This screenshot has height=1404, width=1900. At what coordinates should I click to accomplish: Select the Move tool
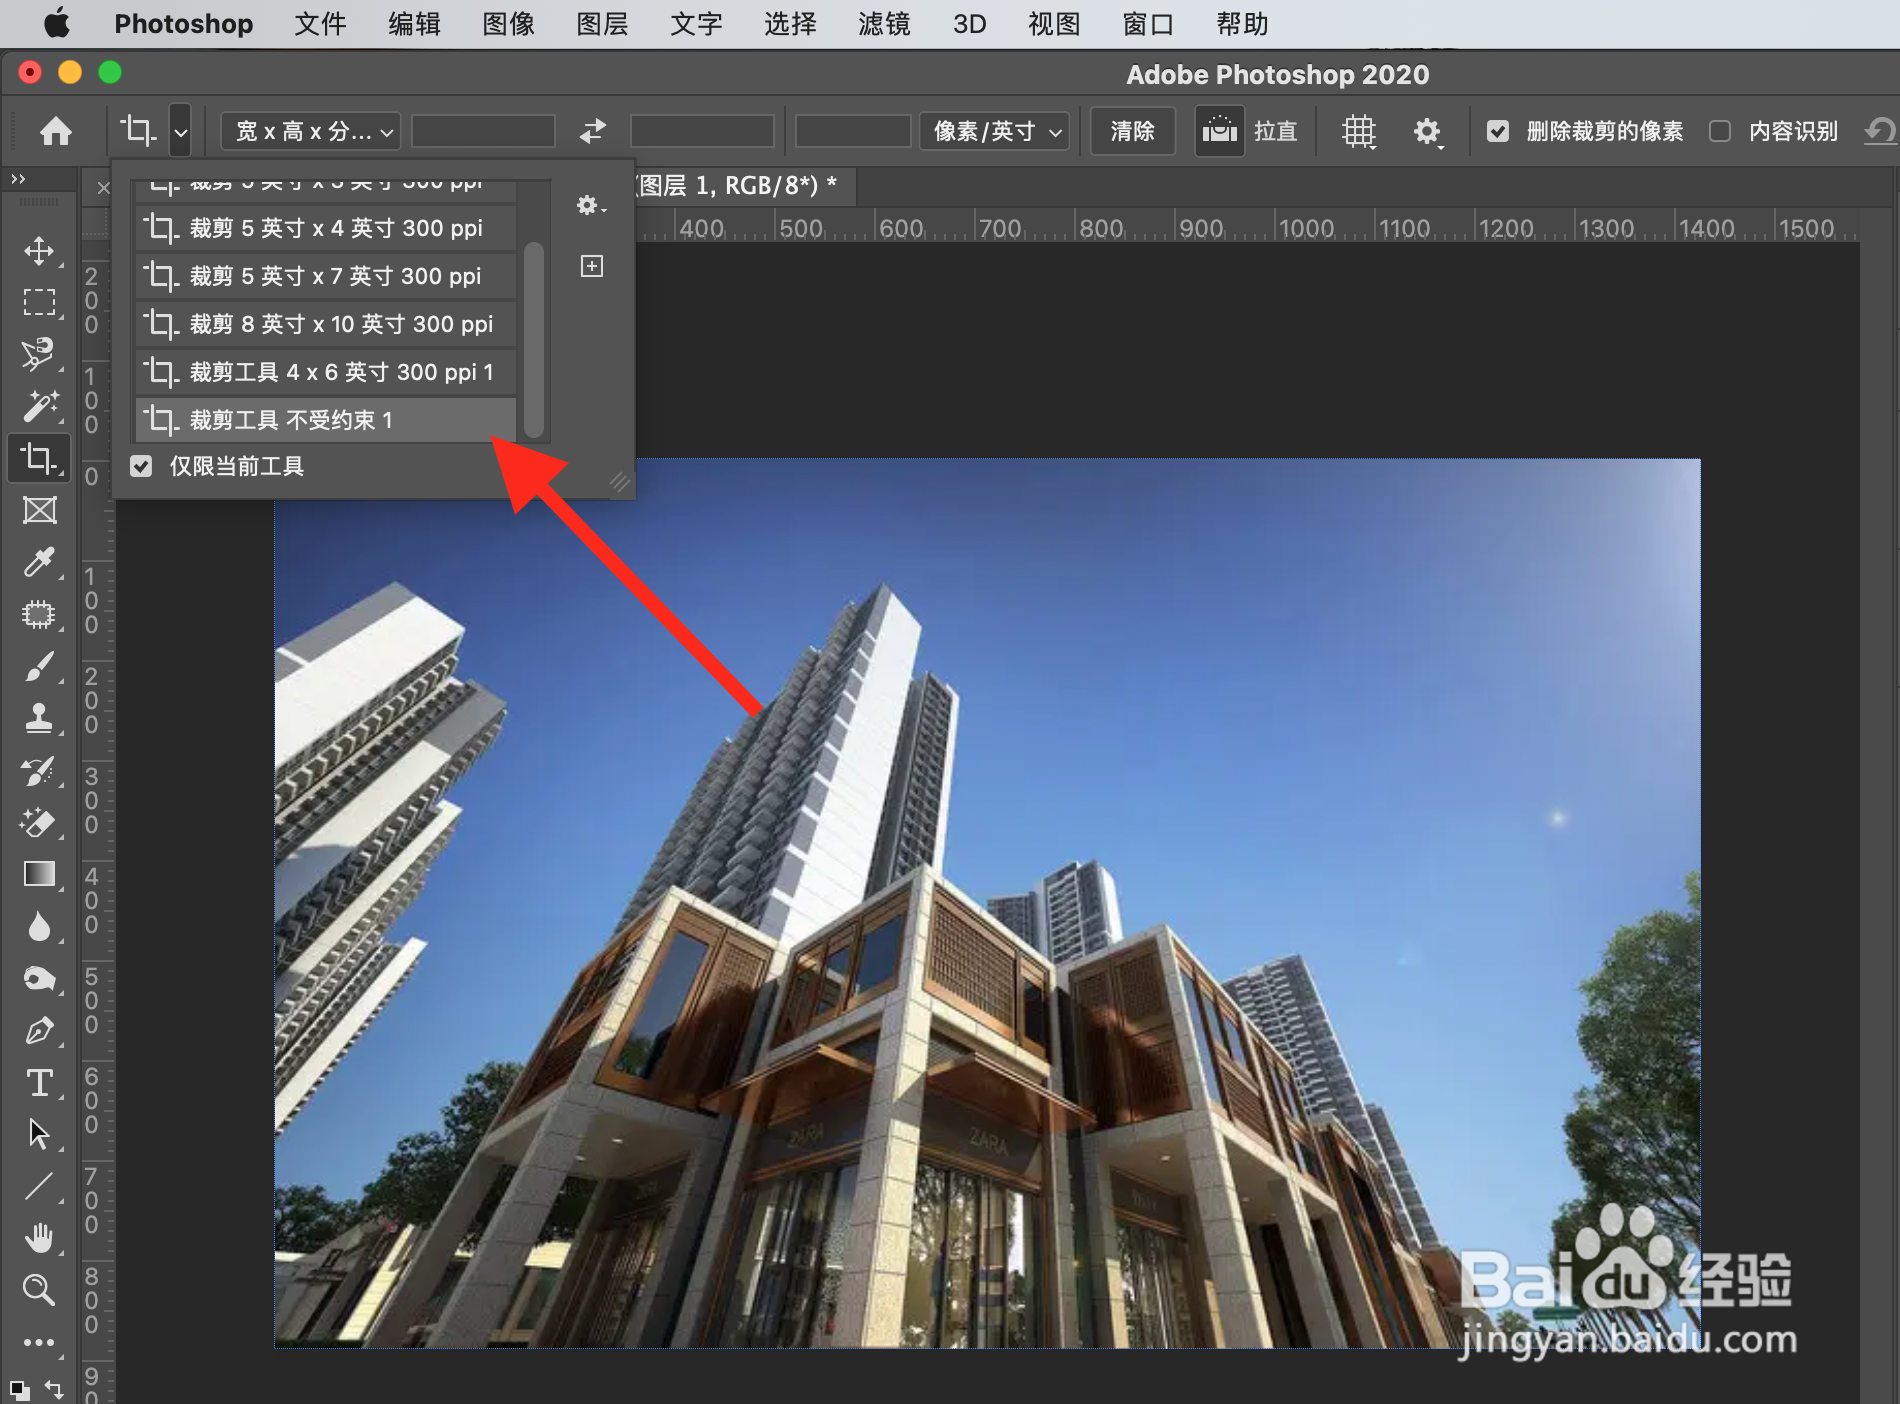click(39, 250)
